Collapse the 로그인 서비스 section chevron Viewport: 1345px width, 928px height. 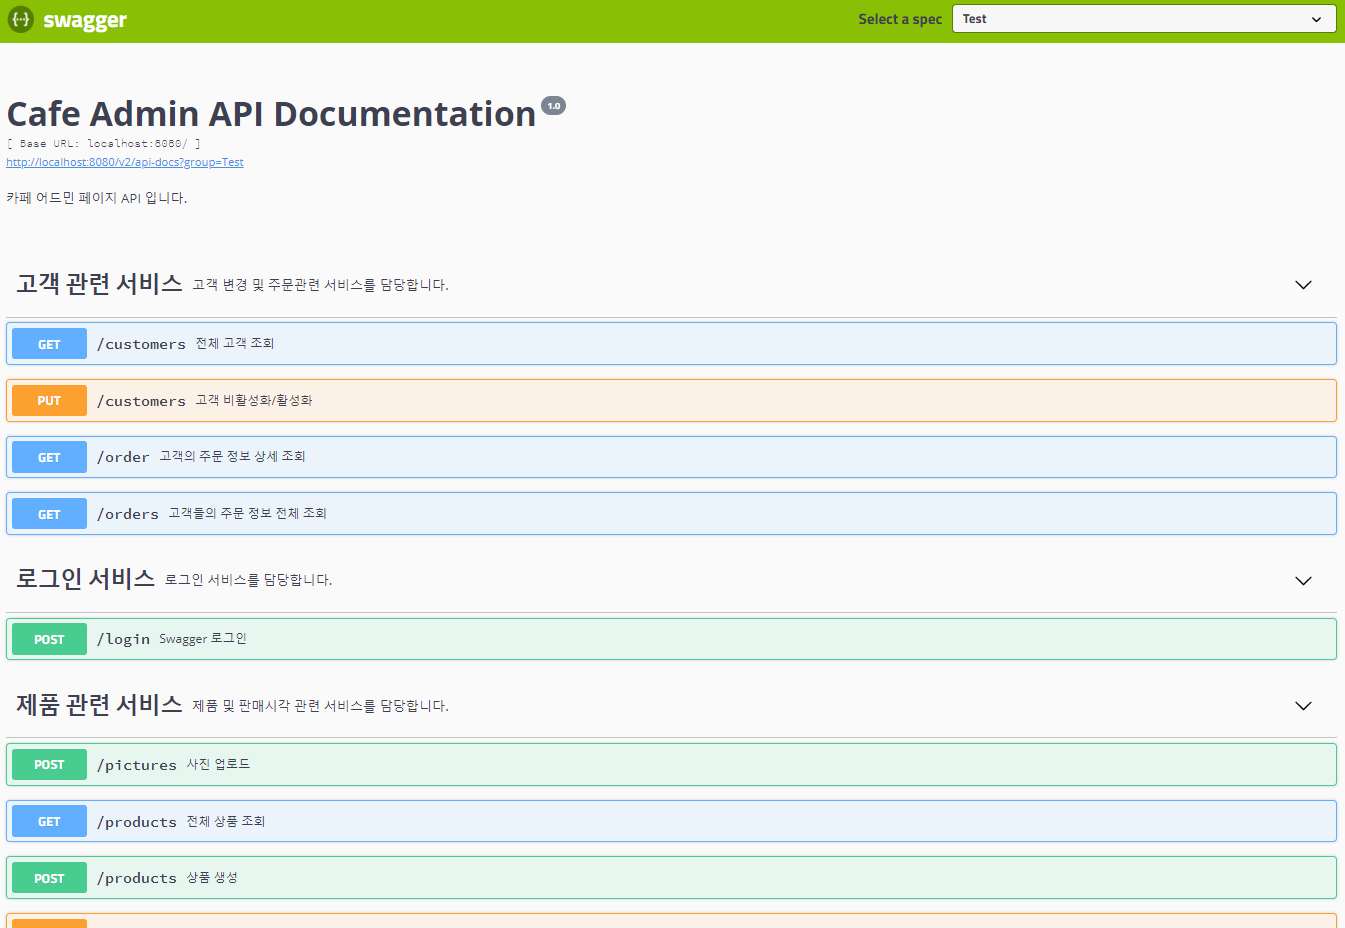click(1303, 580)
